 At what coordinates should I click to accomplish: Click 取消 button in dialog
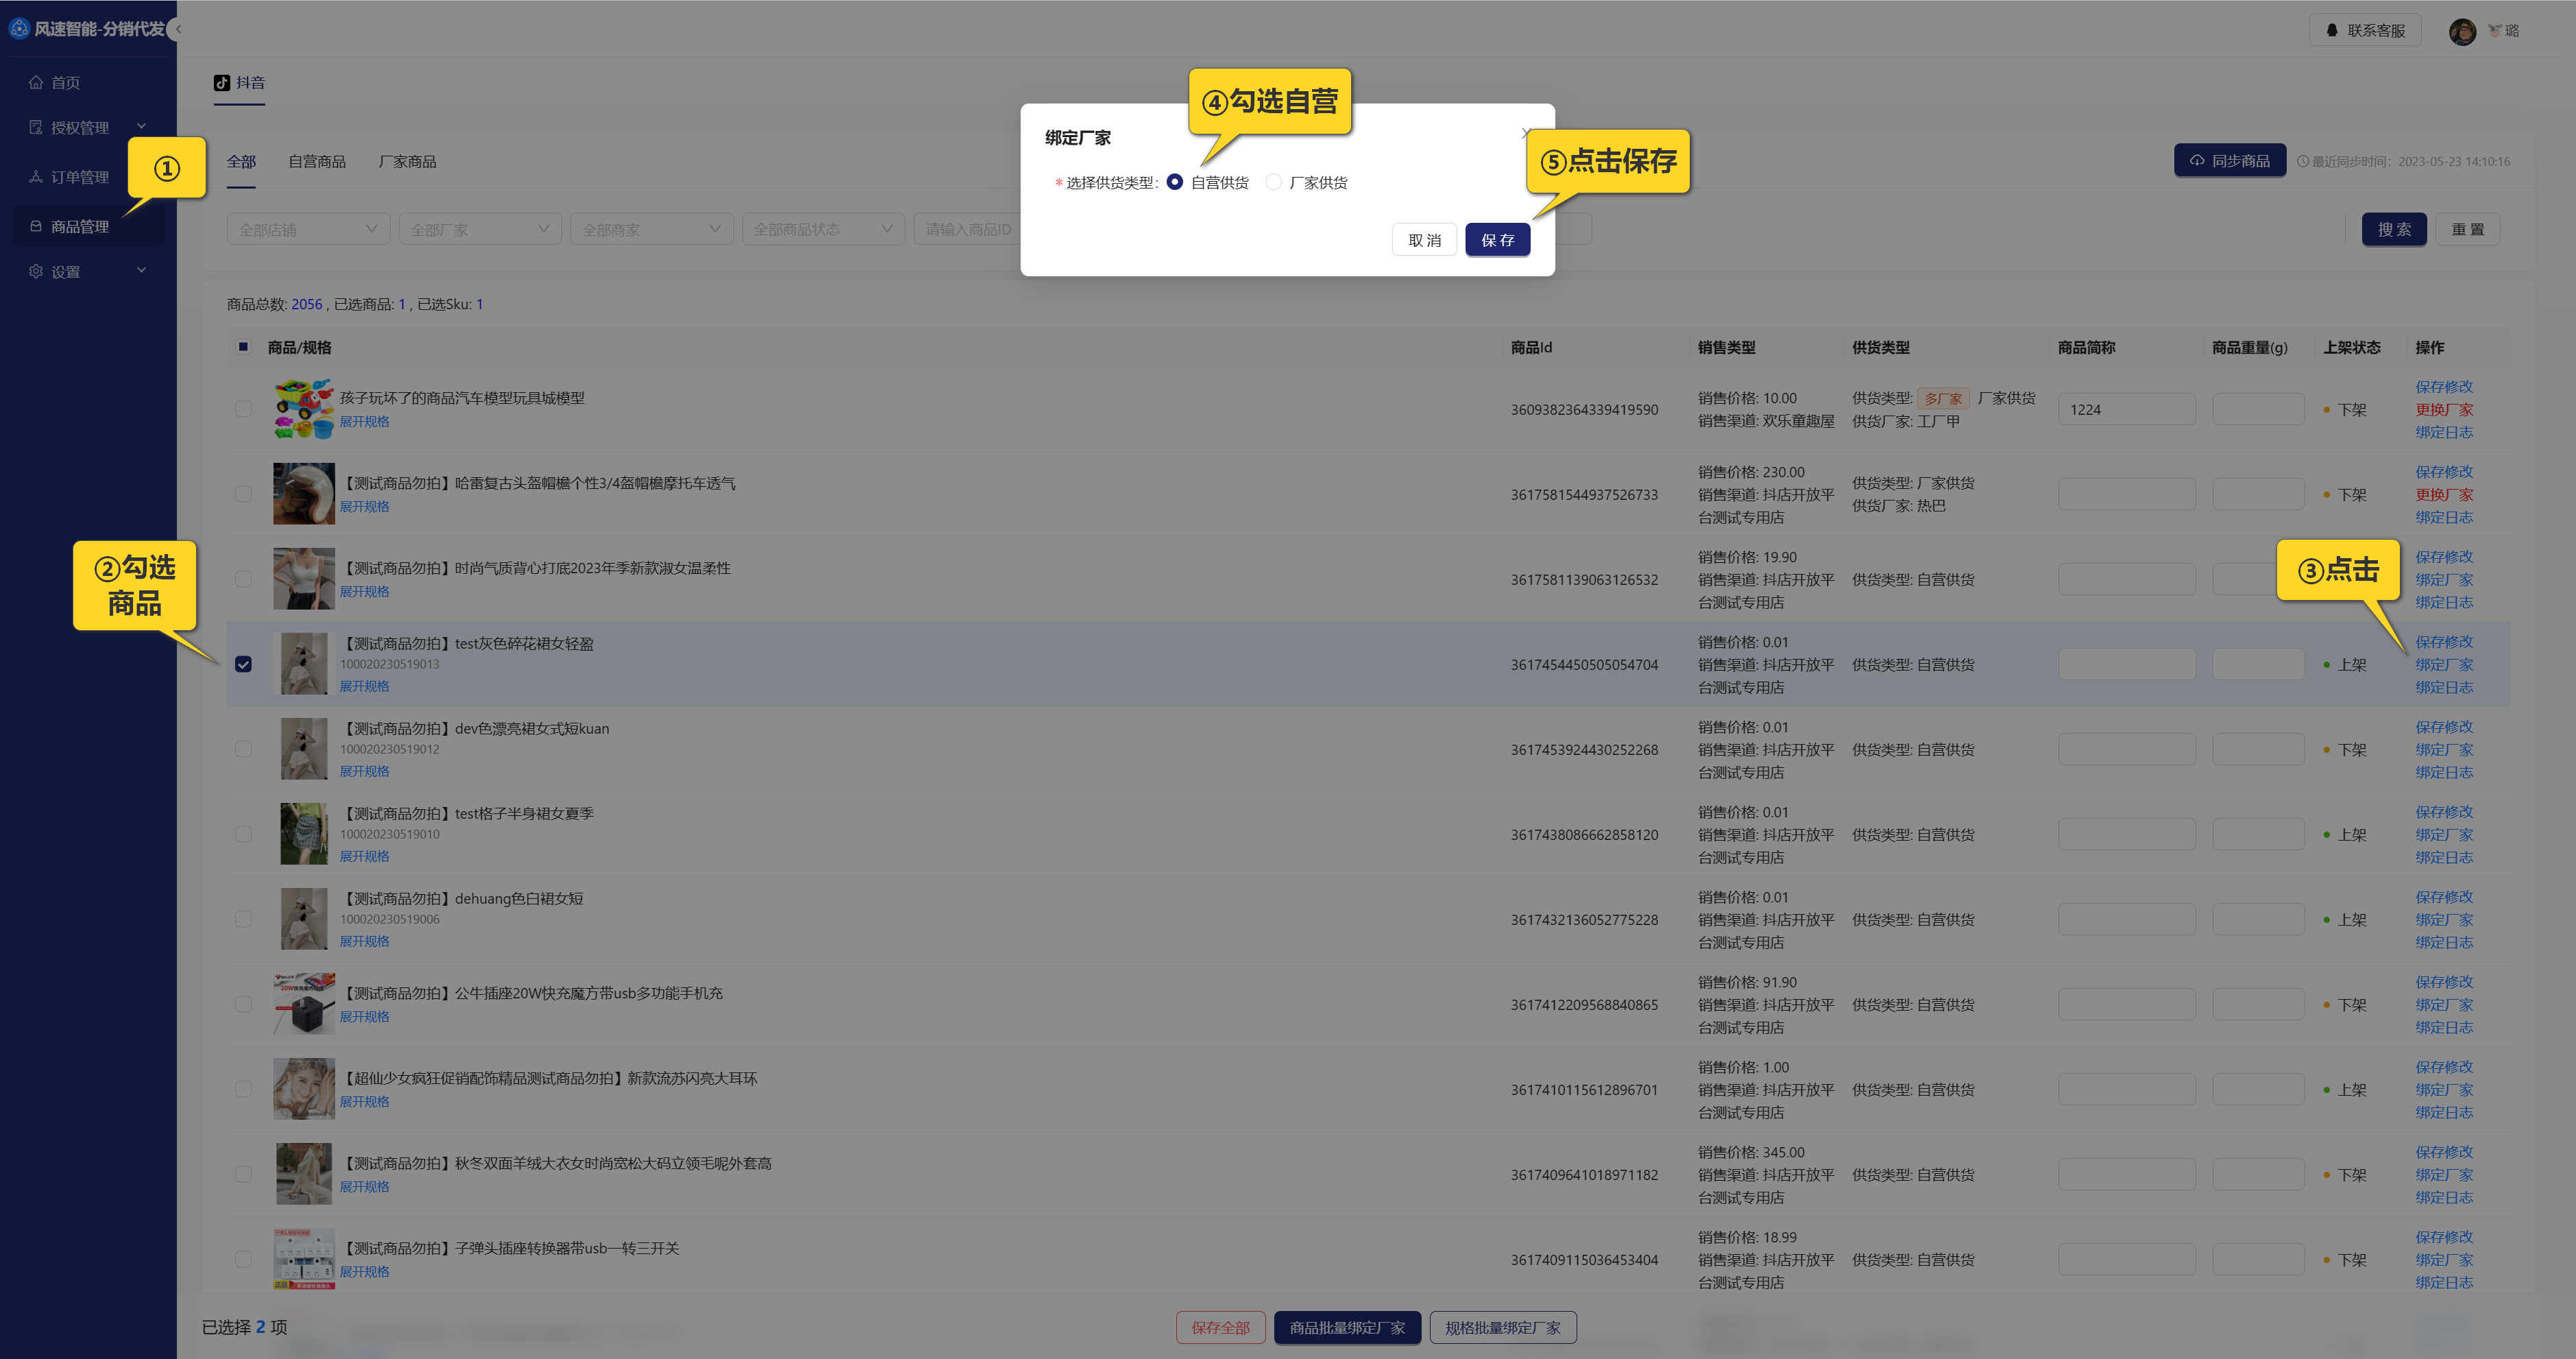(1424, 240)
